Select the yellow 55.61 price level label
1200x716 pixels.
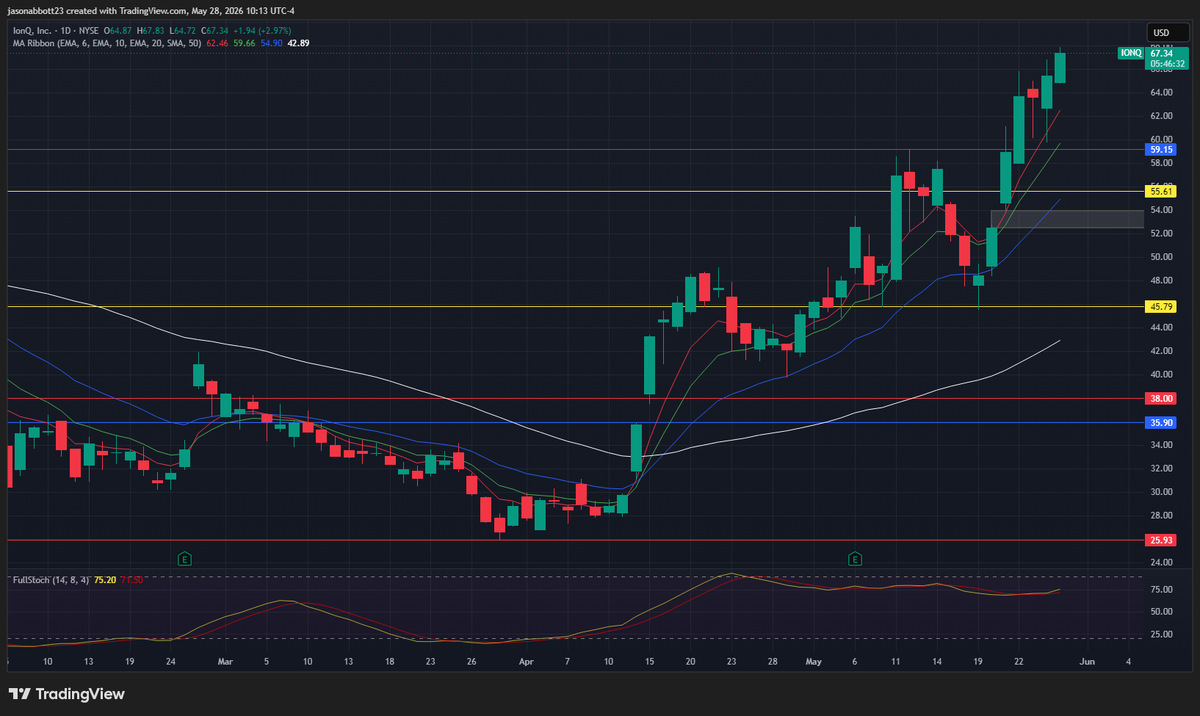coord(1161,191)
